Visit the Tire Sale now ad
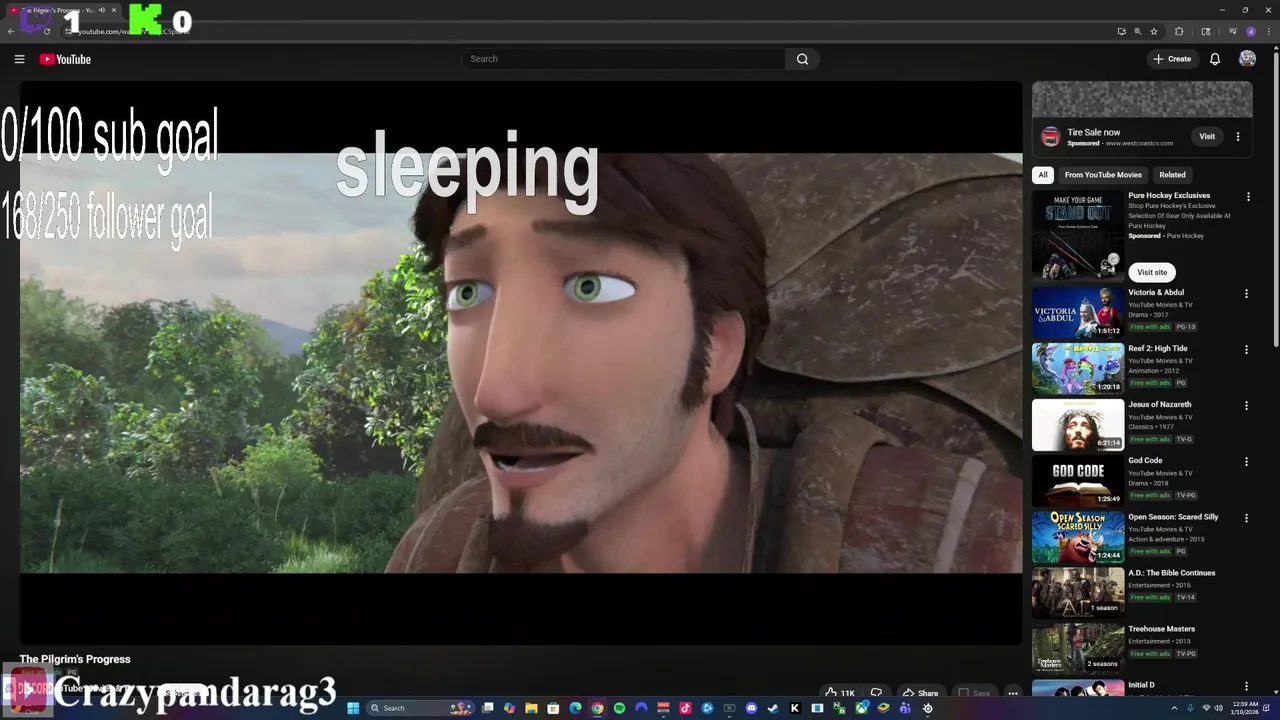1280x720 pixels. [1207, 137]
